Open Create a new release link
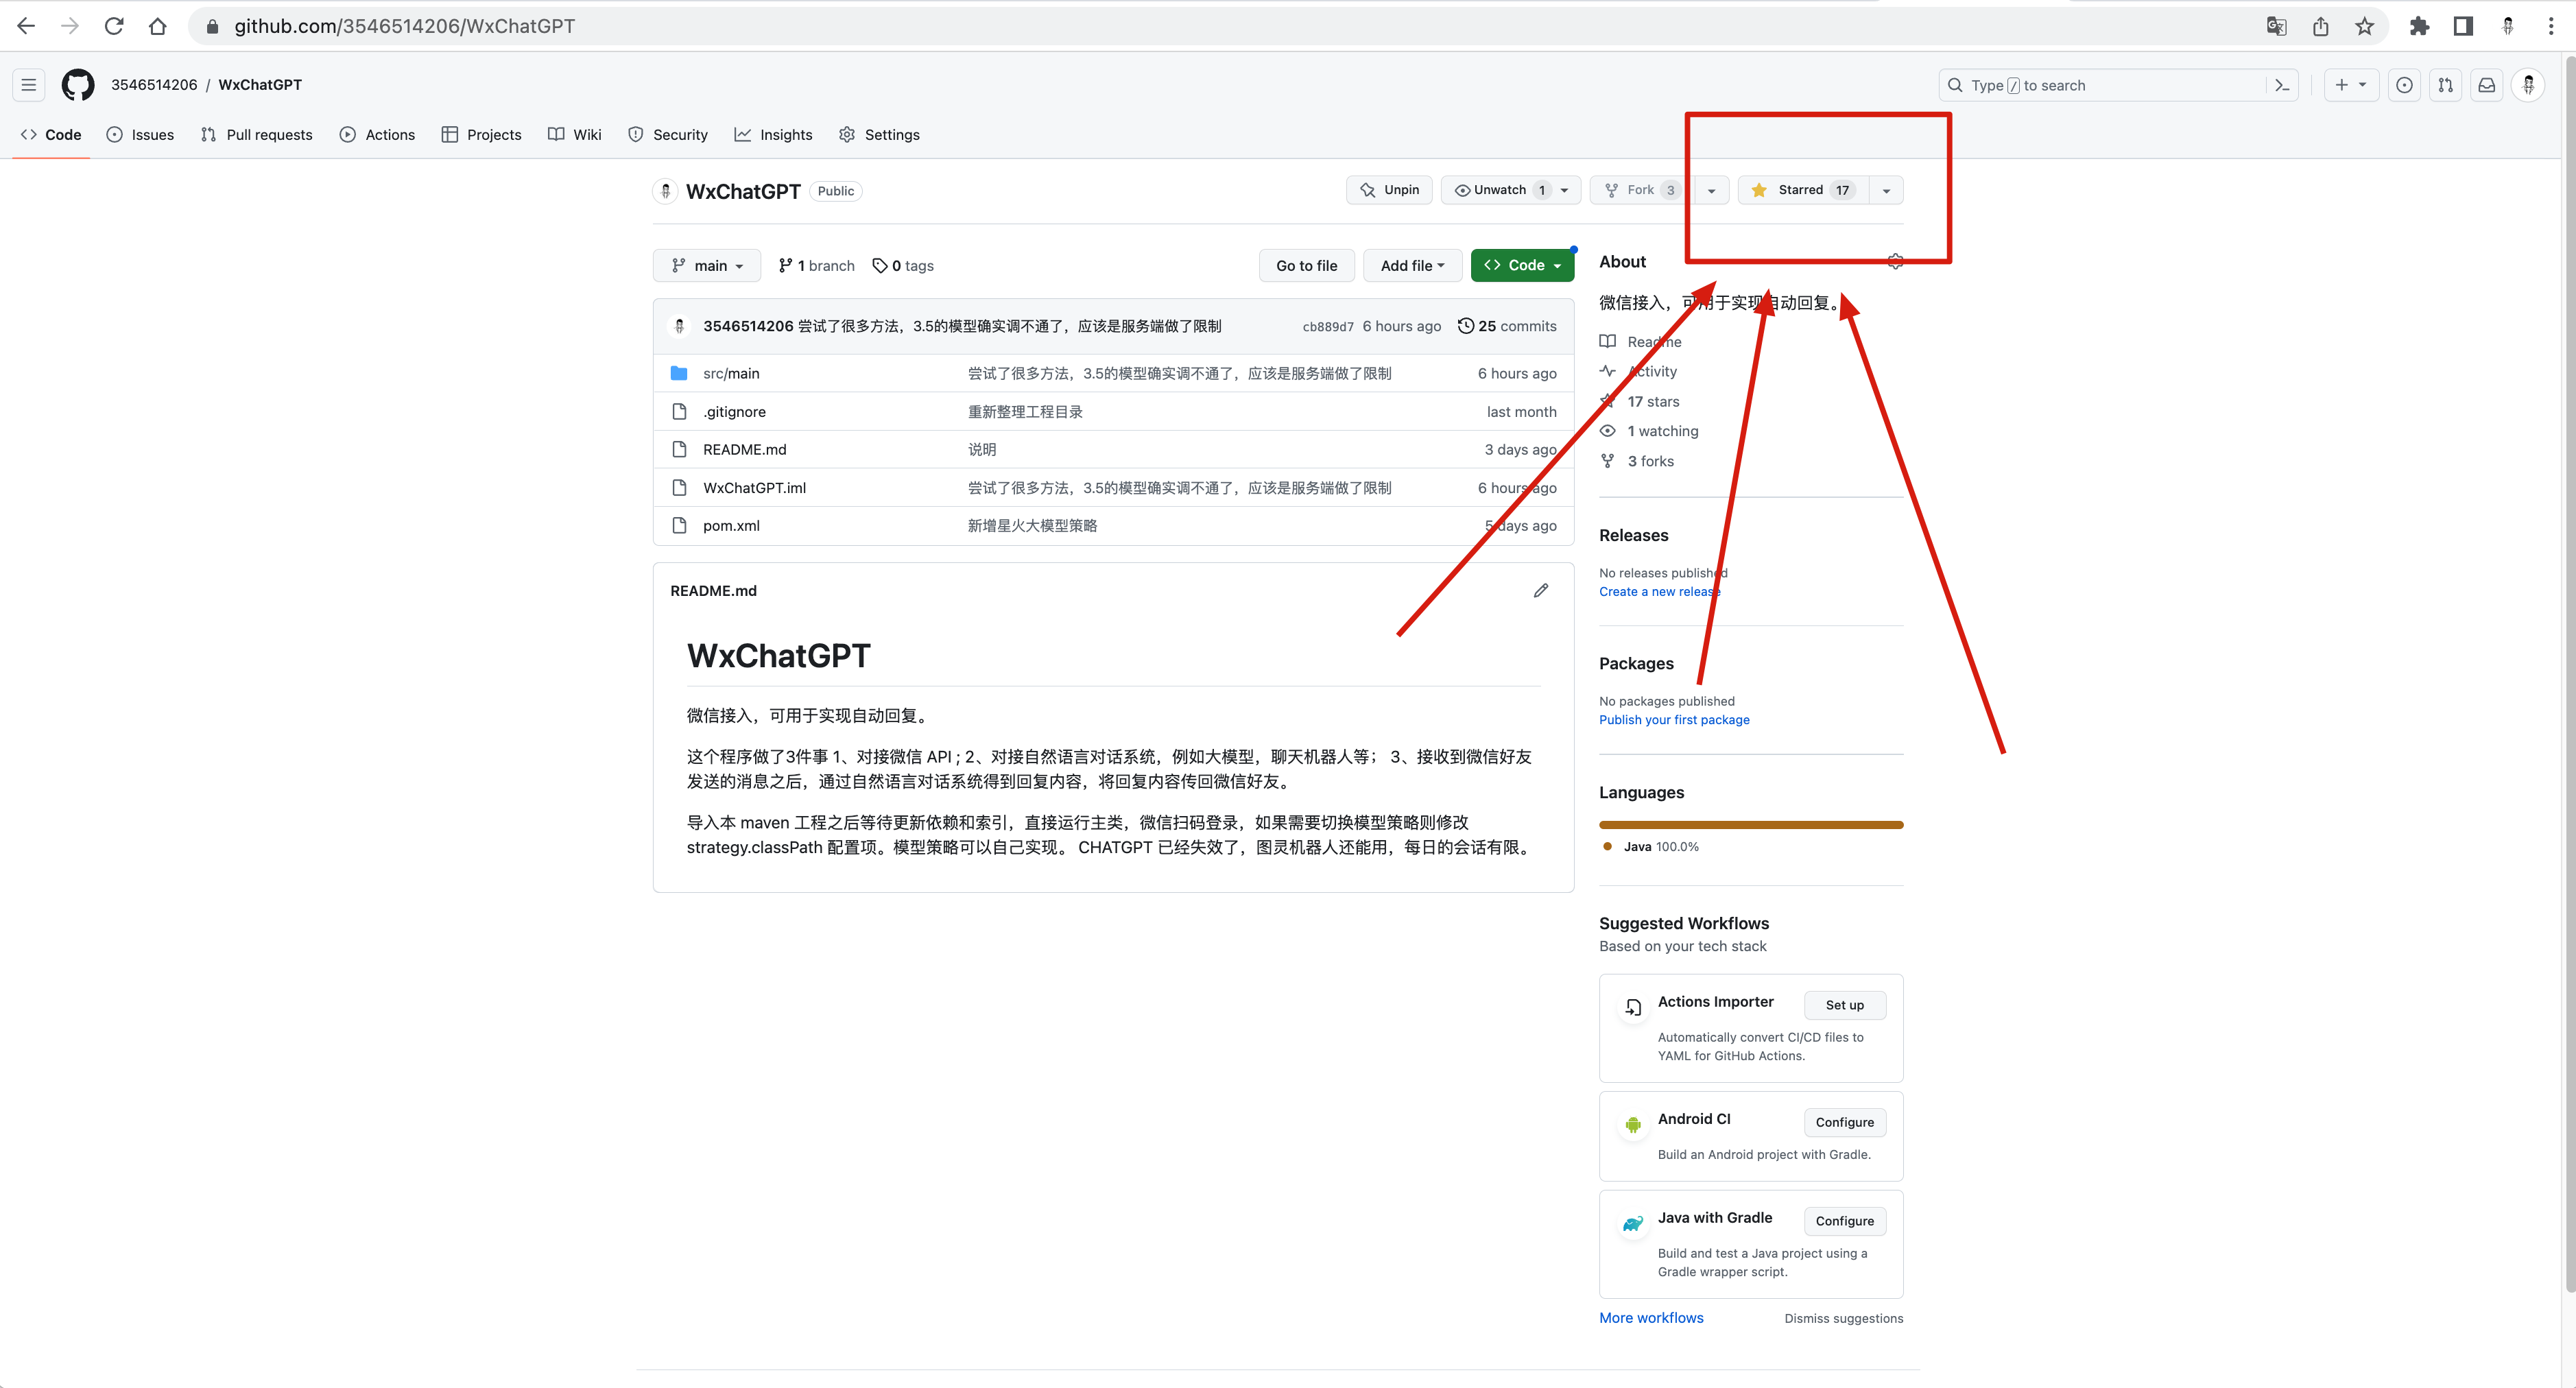Image resolution: width=2576 pixels, height=1388 pixels. 1659,592
